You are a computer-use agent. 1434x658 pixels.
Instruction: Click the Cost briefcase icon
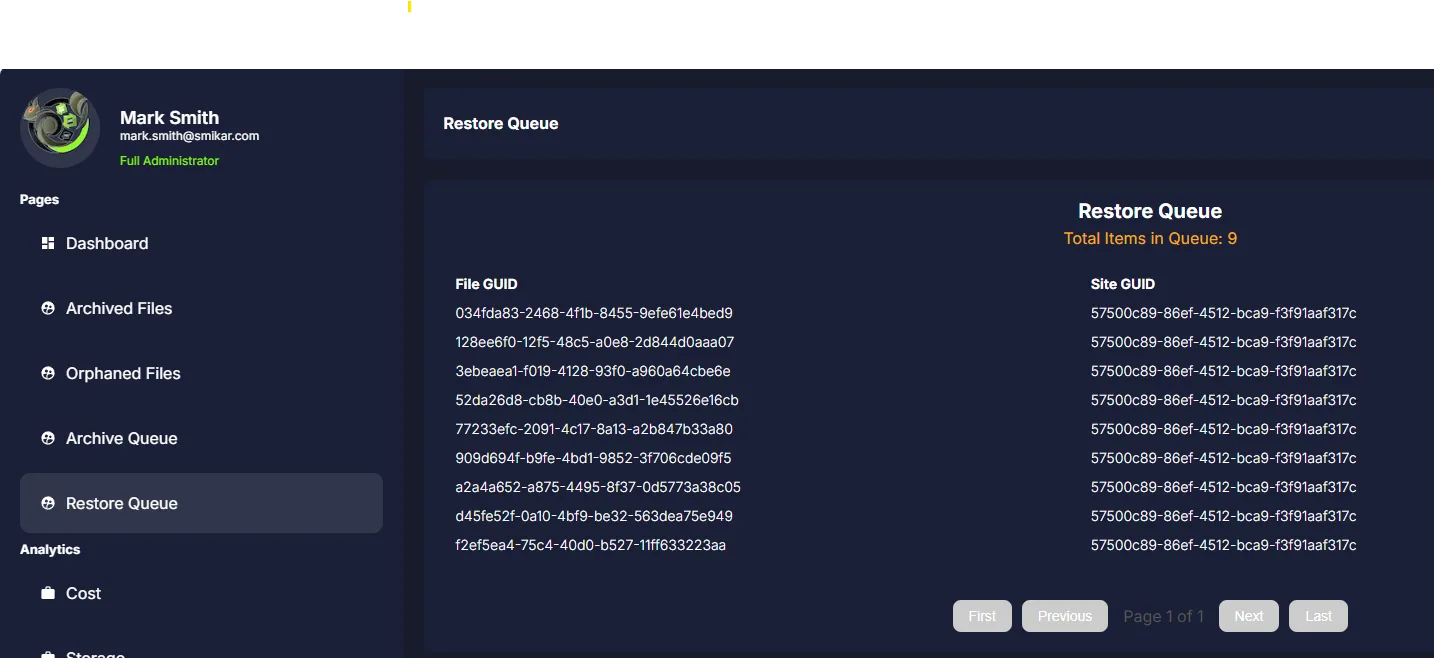pos(47,593)
